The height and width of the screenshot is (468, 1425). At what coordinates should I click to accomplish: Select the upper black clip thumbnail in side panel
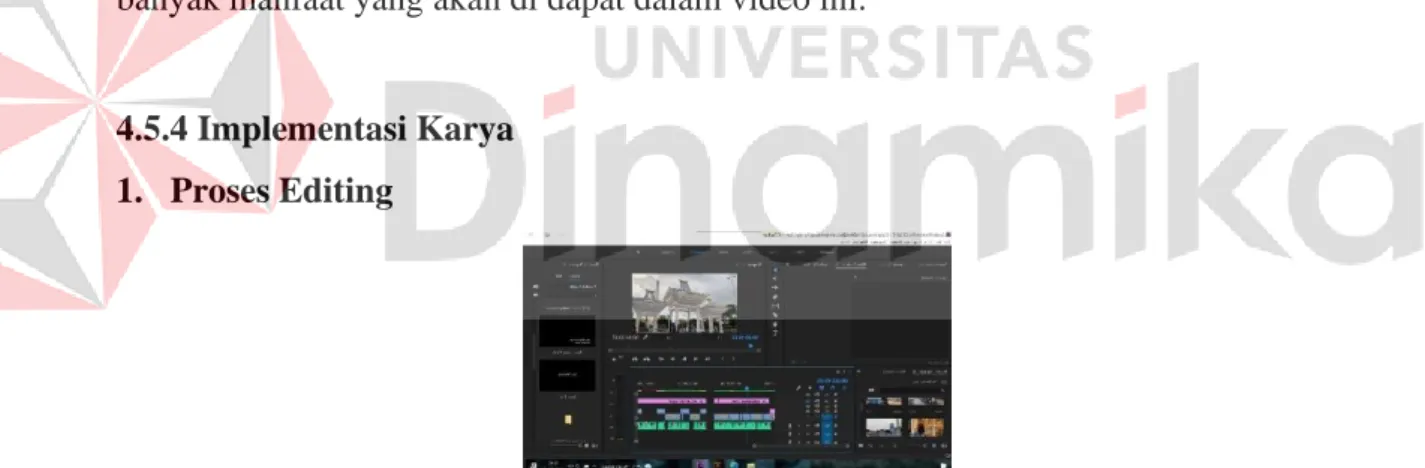567,332
